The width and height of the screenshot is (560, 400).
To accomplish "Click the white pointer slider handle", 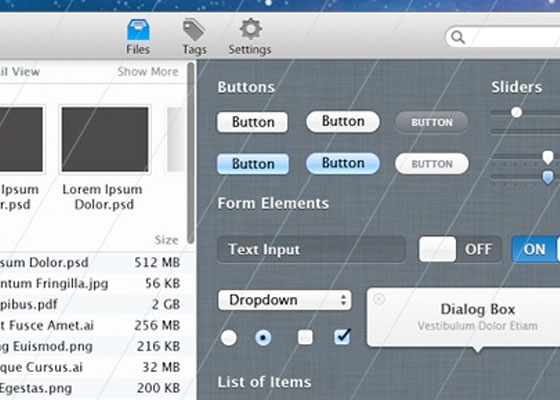I will click(548, 157).
